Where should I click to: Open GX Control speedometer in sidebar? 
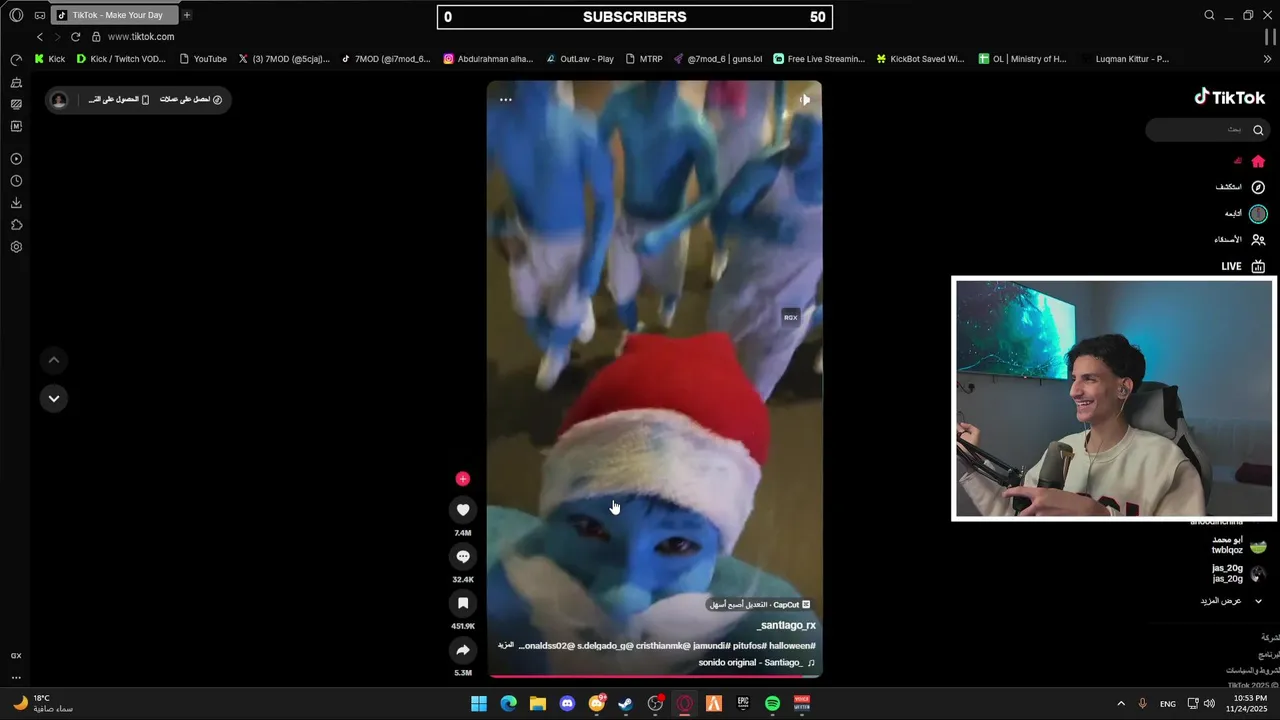pyautogui.click(x=16, y=60)
